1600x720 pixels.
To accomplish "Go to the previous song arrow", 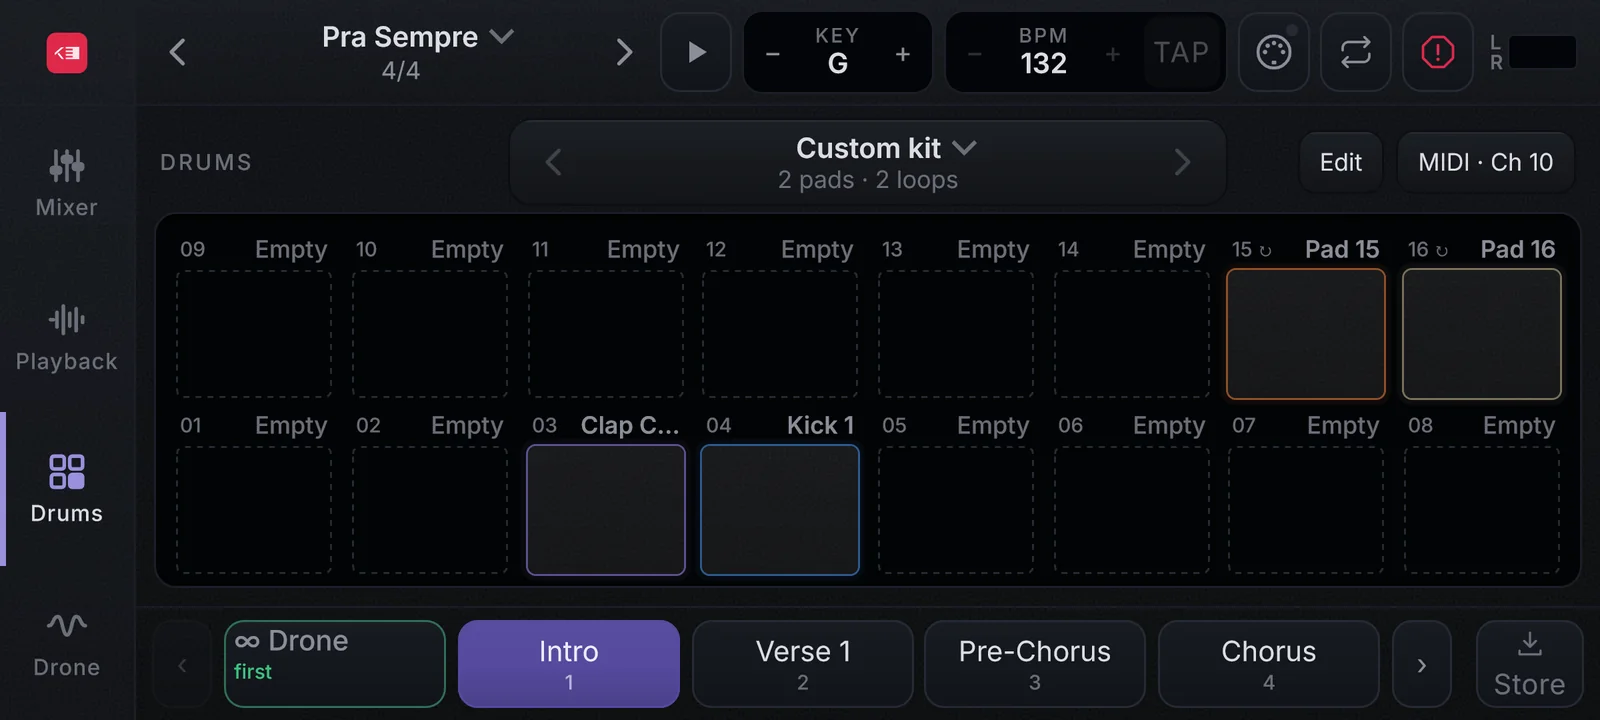I will point(178,52).
